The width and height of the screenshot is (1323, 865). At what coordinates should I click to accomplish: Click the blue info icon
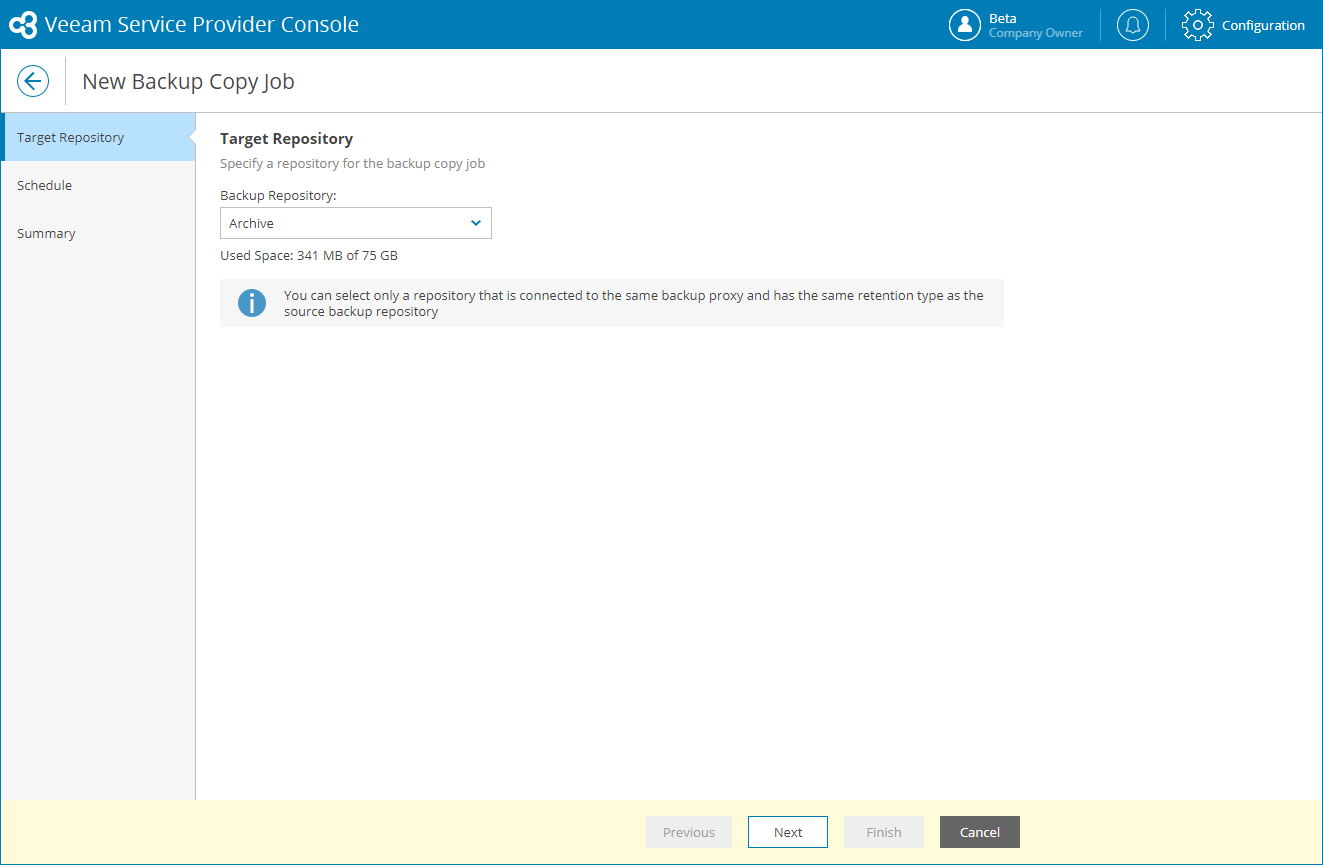click(x=252, y=303)
